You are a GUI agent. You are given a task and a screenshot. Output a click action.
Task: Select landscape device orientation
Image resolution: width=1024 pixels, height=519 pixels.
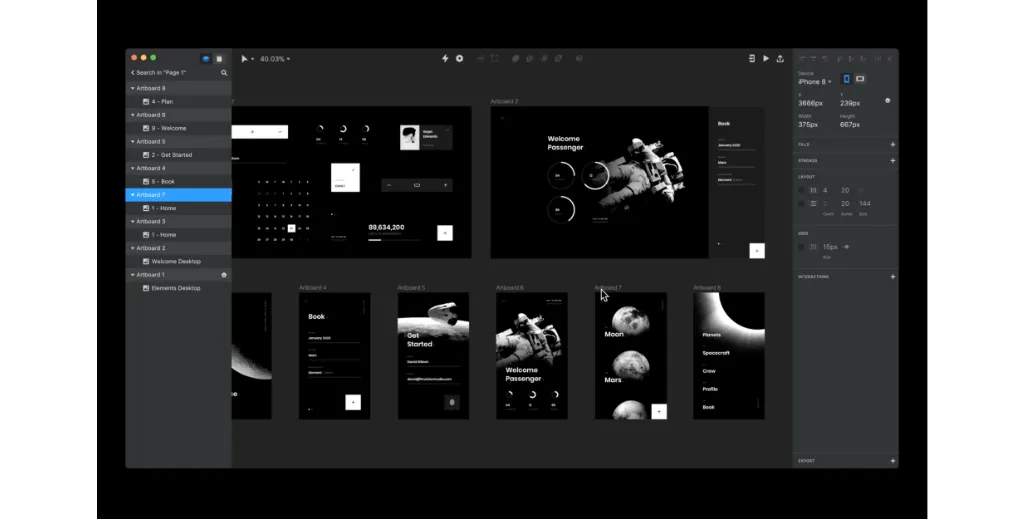860,79
